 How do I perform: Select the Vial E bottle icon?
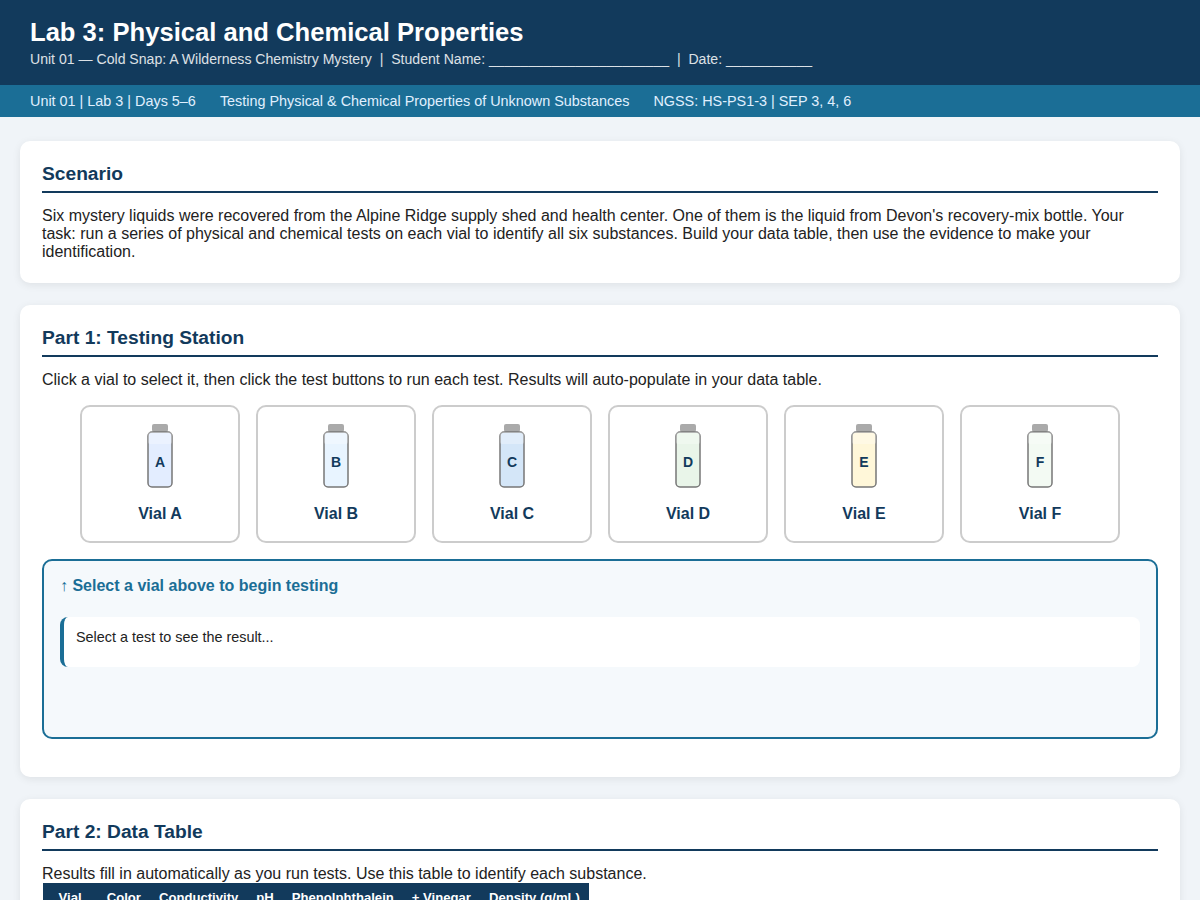(864, 456)
